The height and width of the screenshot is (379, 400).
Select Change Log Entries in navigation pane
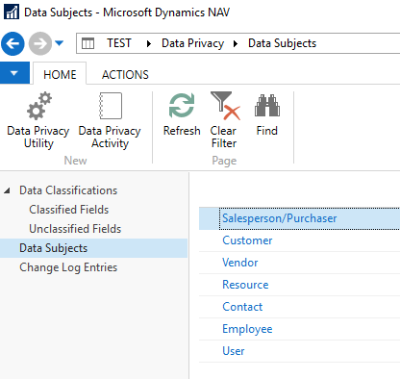pos(68,267)
